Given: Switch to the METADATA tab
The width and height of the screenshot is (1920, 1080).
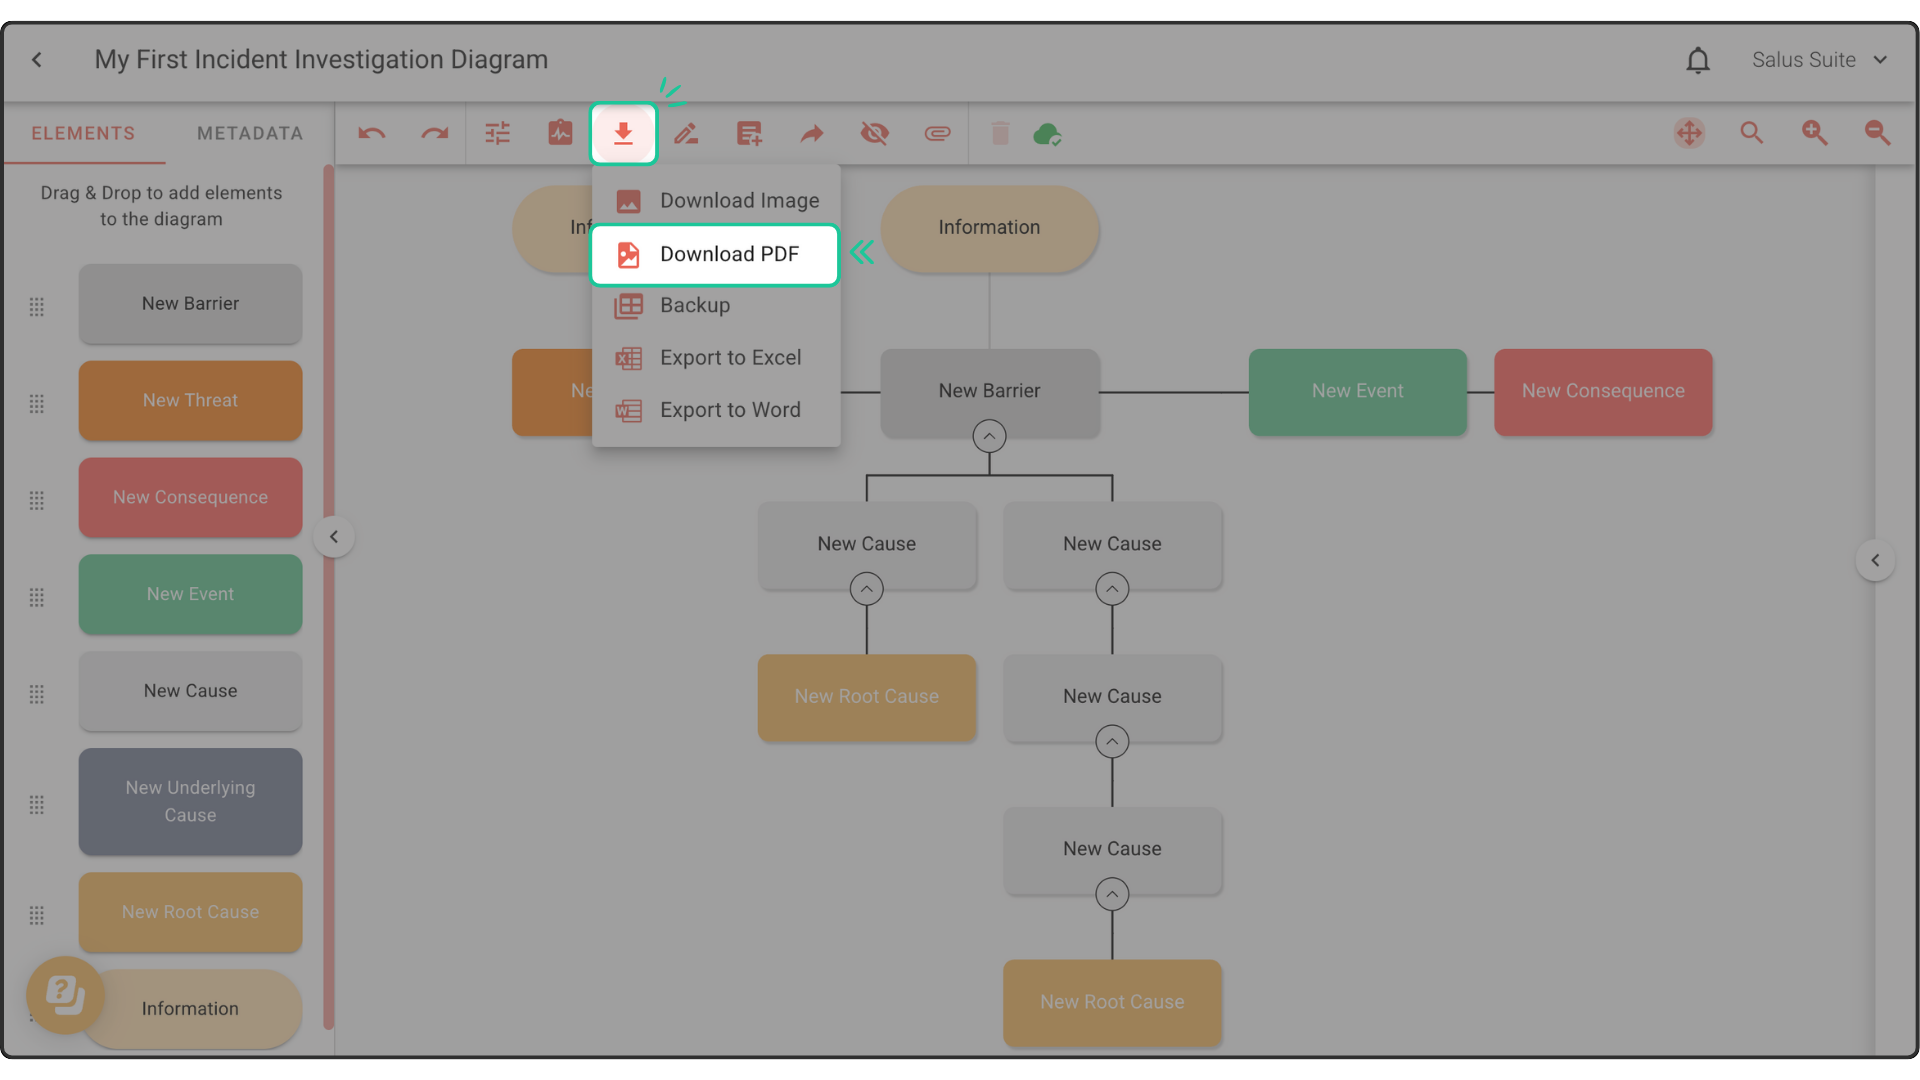Looking at the screenshot, I should tap(249, 133).
